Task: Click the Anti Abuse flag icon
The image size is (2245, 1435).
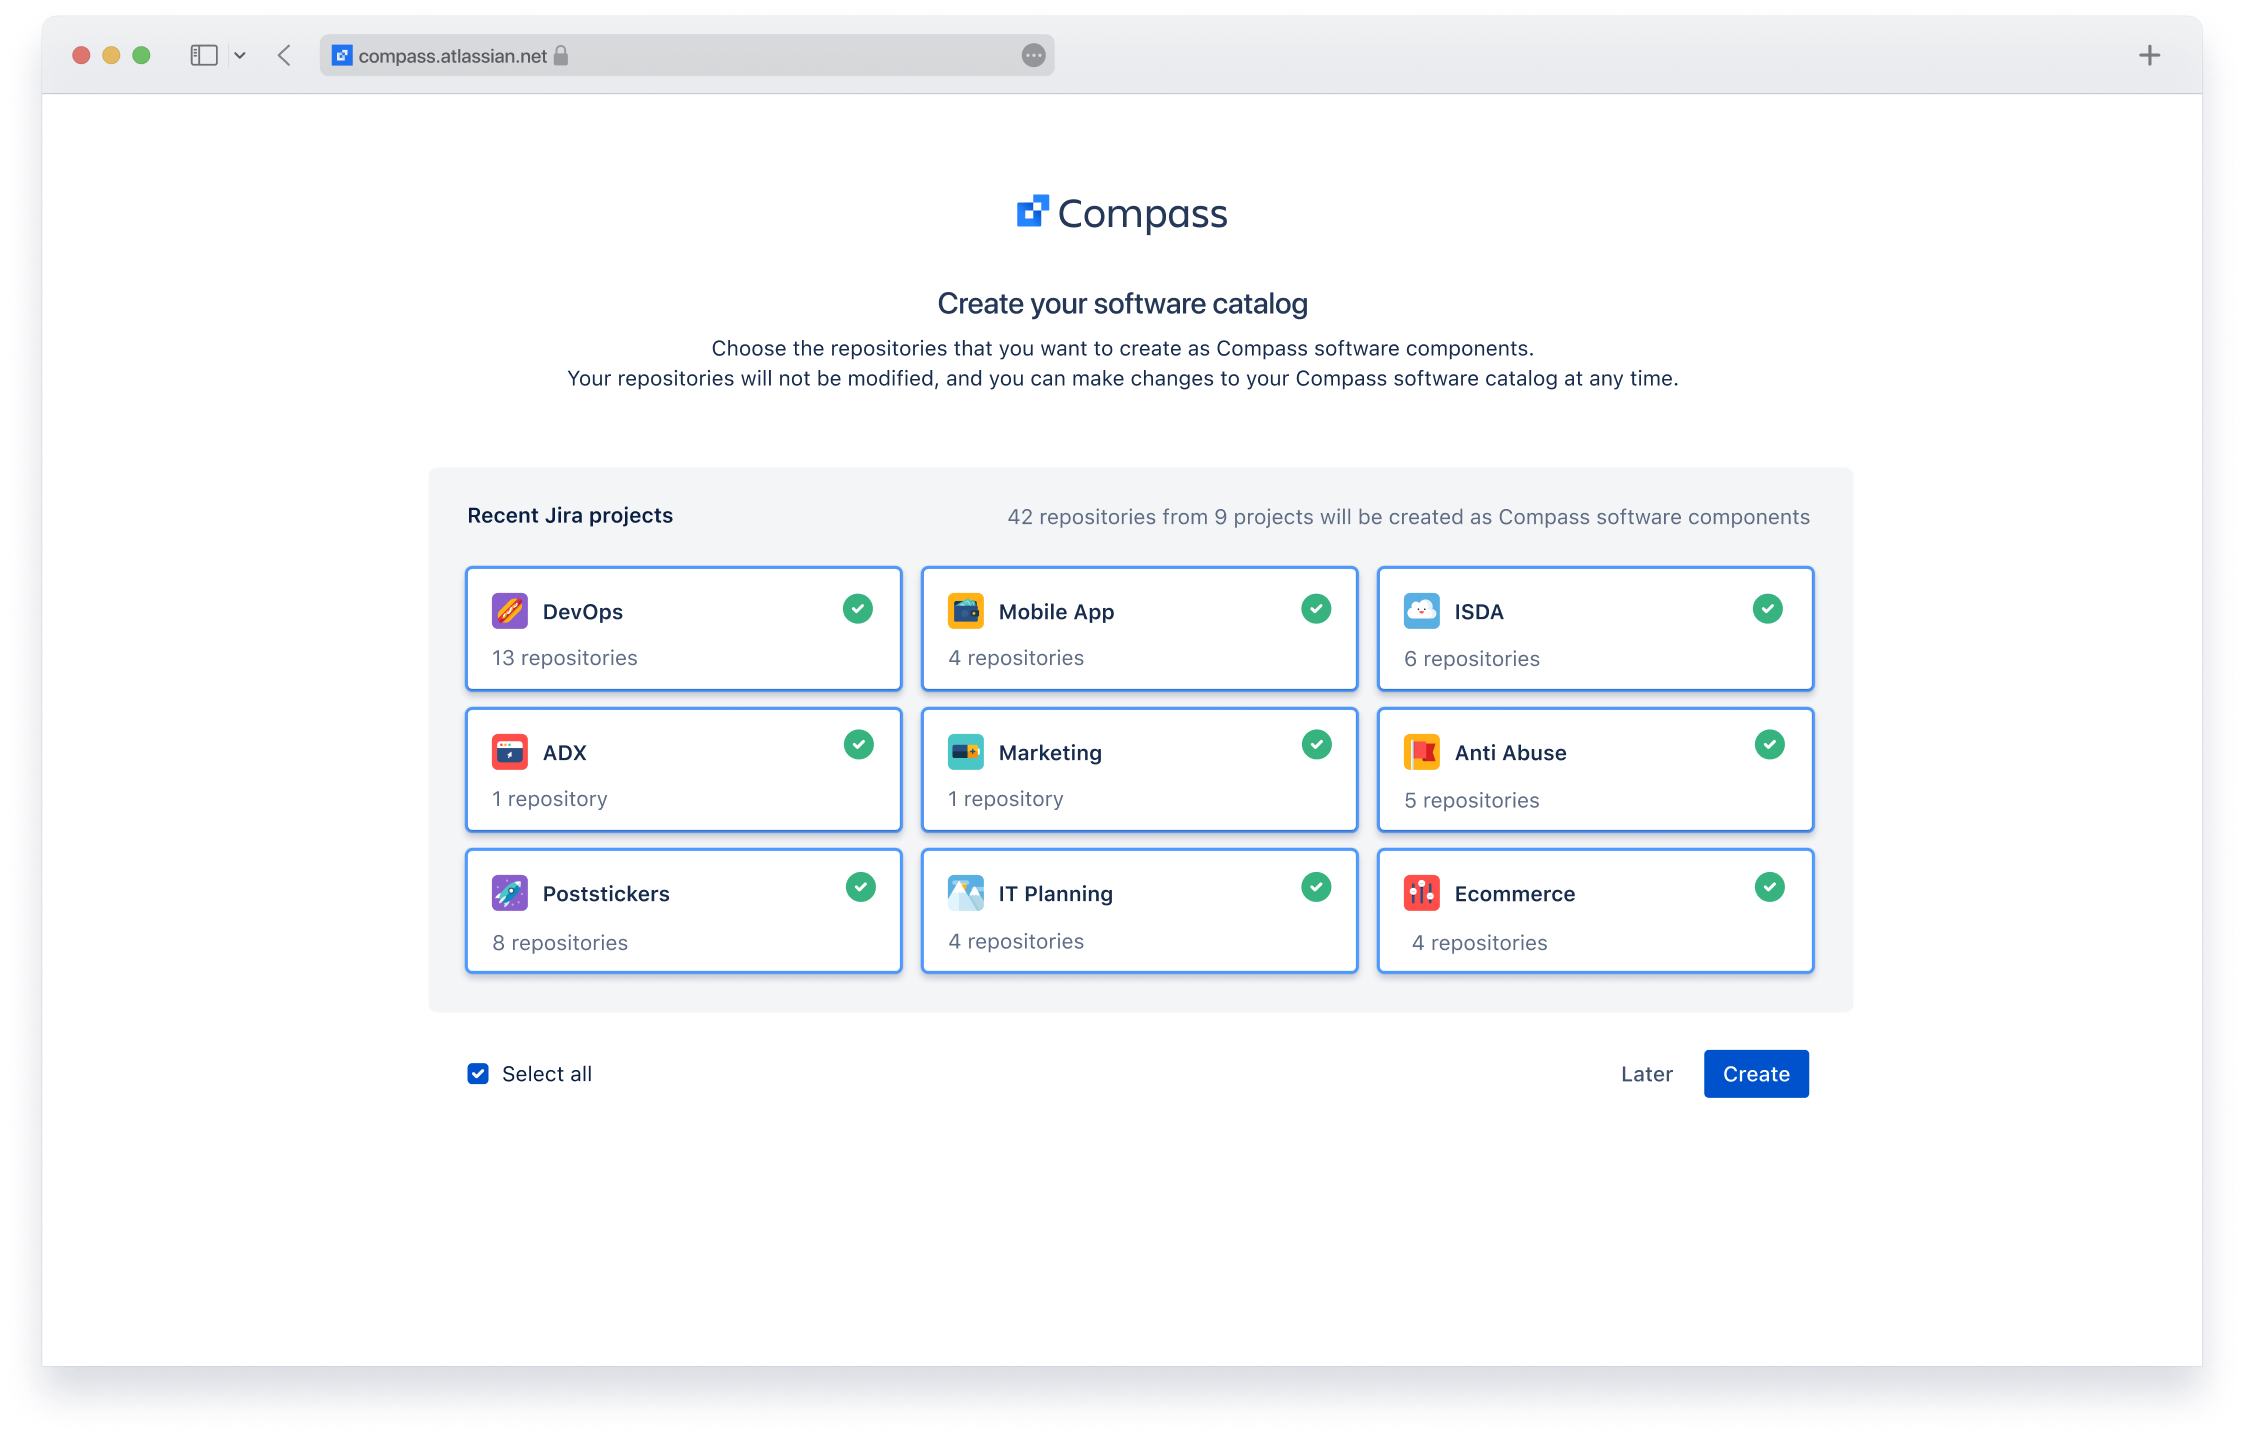Action: 1421,752
